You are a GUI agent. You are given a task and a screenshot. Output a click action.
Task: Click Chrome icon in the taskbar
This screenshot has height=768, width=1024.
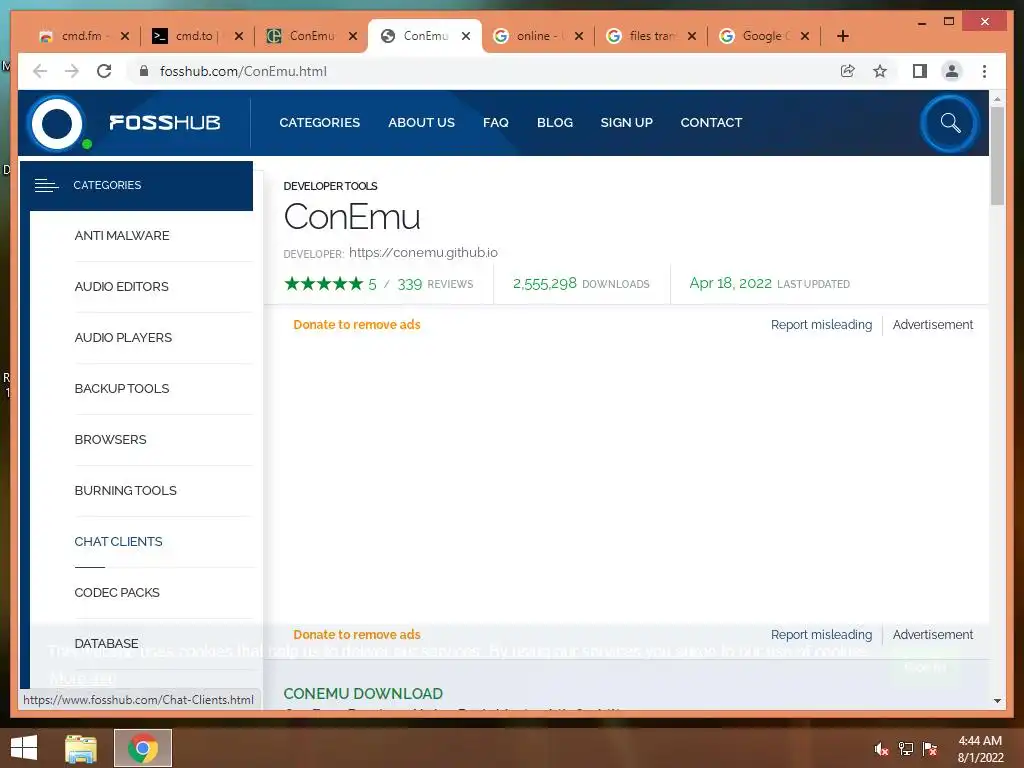143,748
